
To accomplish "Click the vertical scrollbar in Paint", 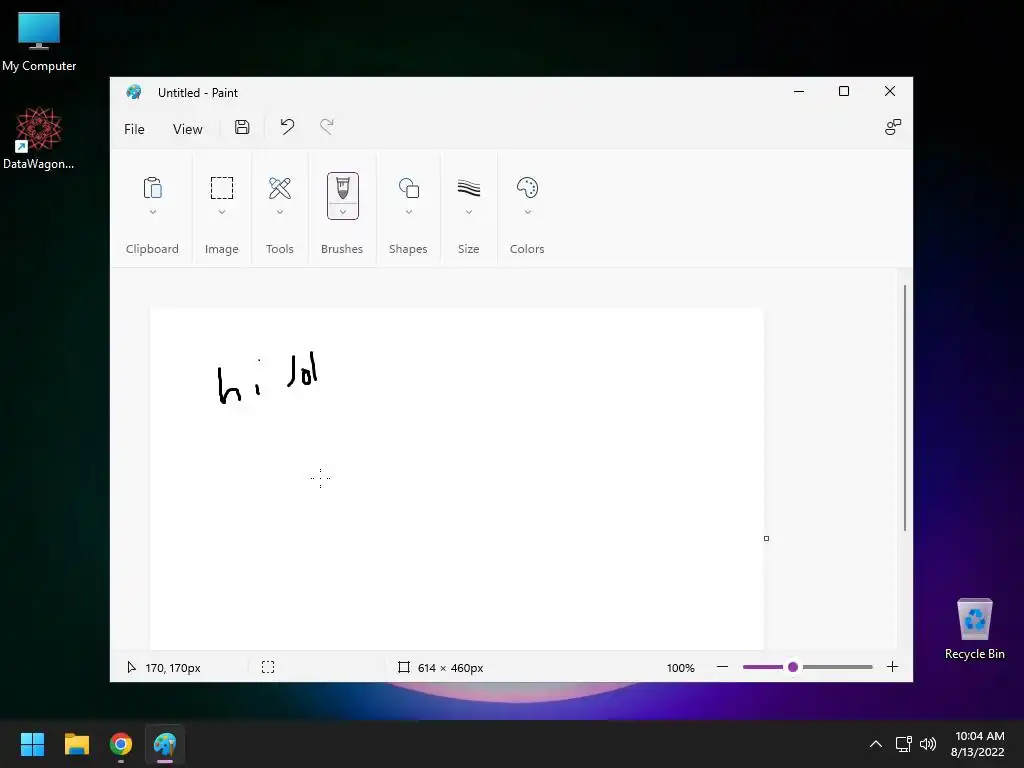I will point(905,408).
